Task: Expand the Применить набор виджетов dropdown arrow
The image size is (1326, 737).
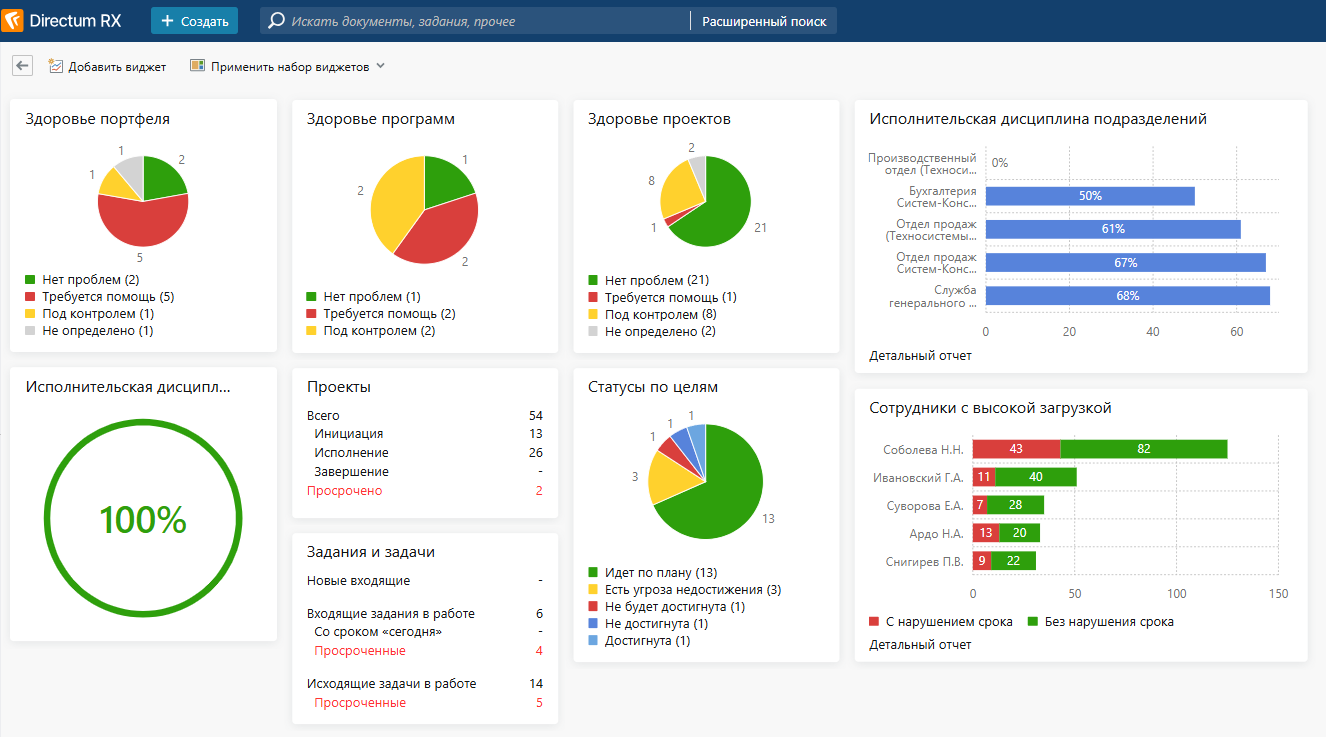Action: (380, 66)
